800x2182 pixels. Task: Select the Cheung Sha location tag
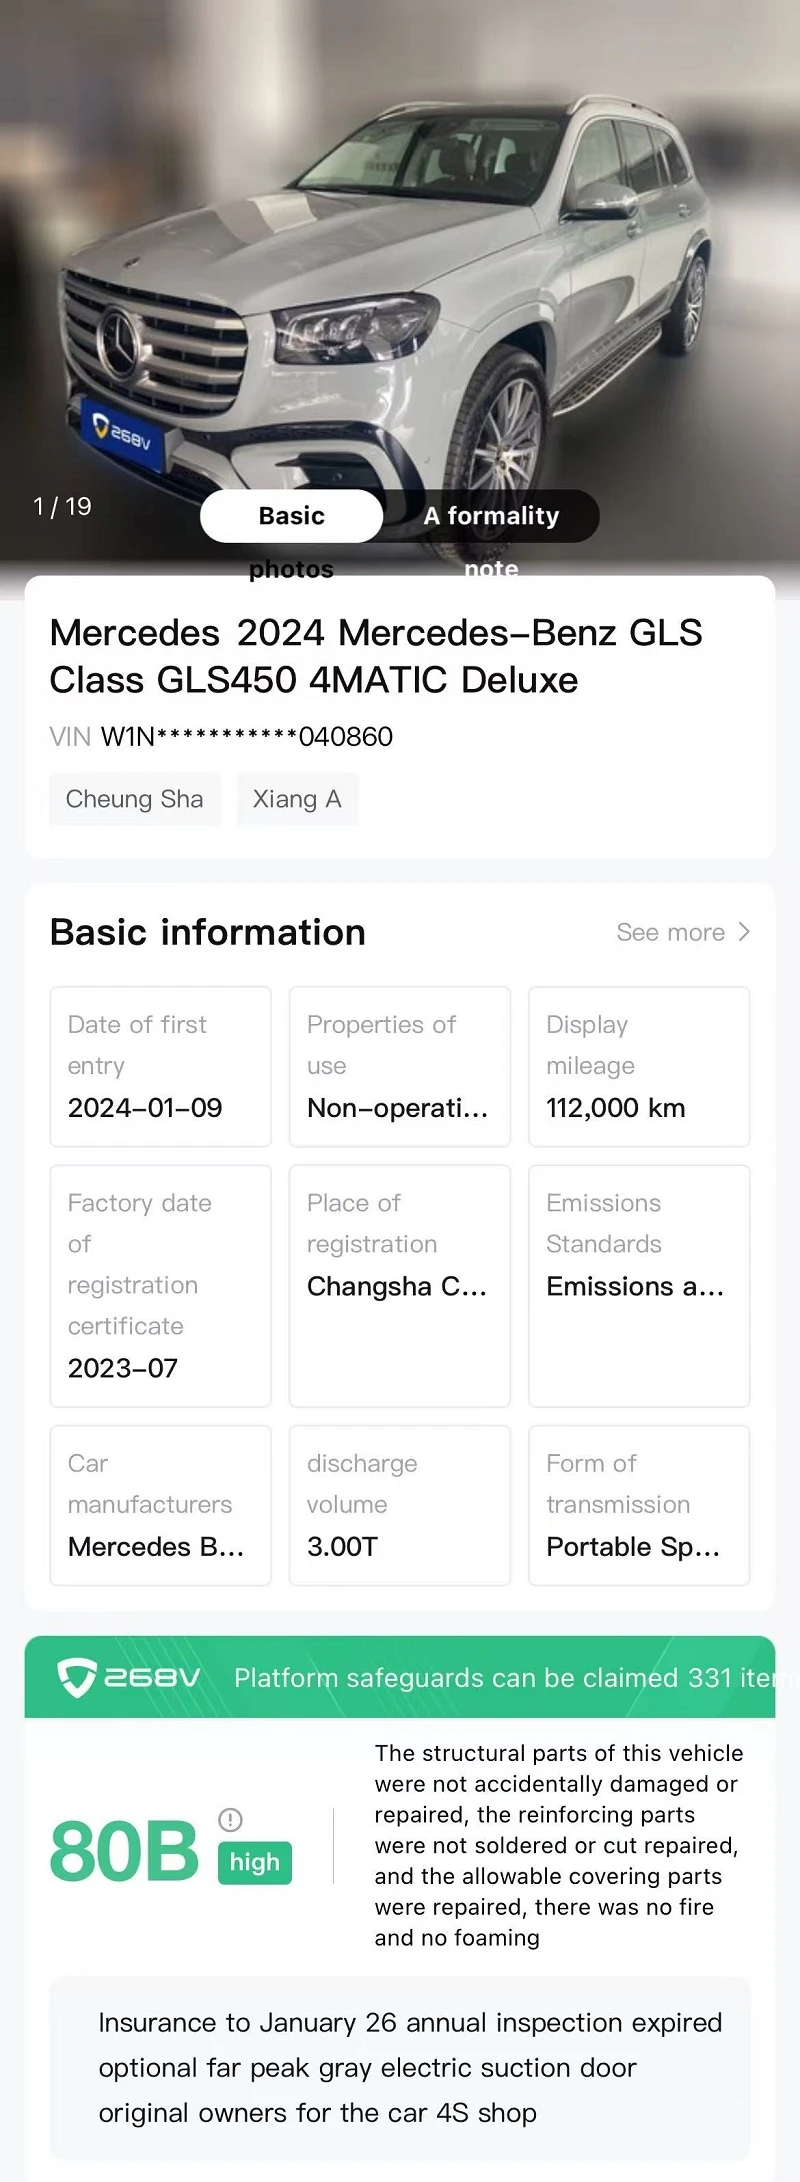135,799
